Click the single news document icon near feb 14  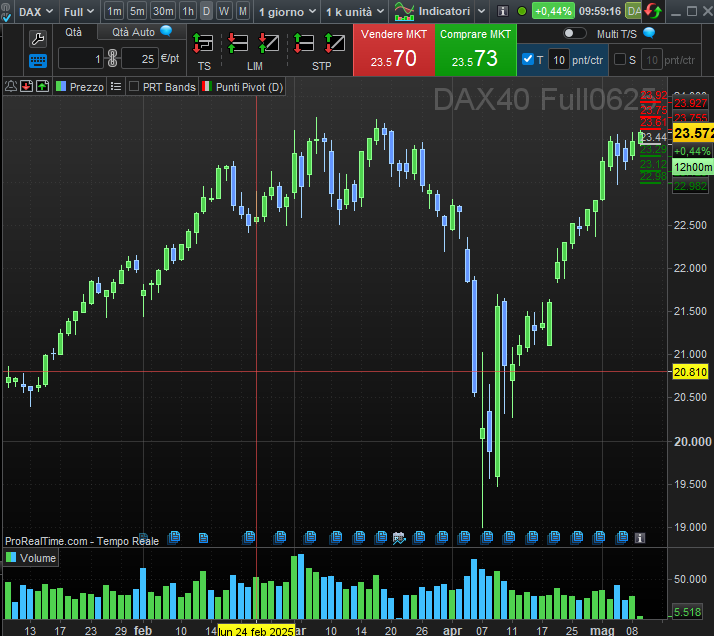pyautogui.click(x=204, y=538)
